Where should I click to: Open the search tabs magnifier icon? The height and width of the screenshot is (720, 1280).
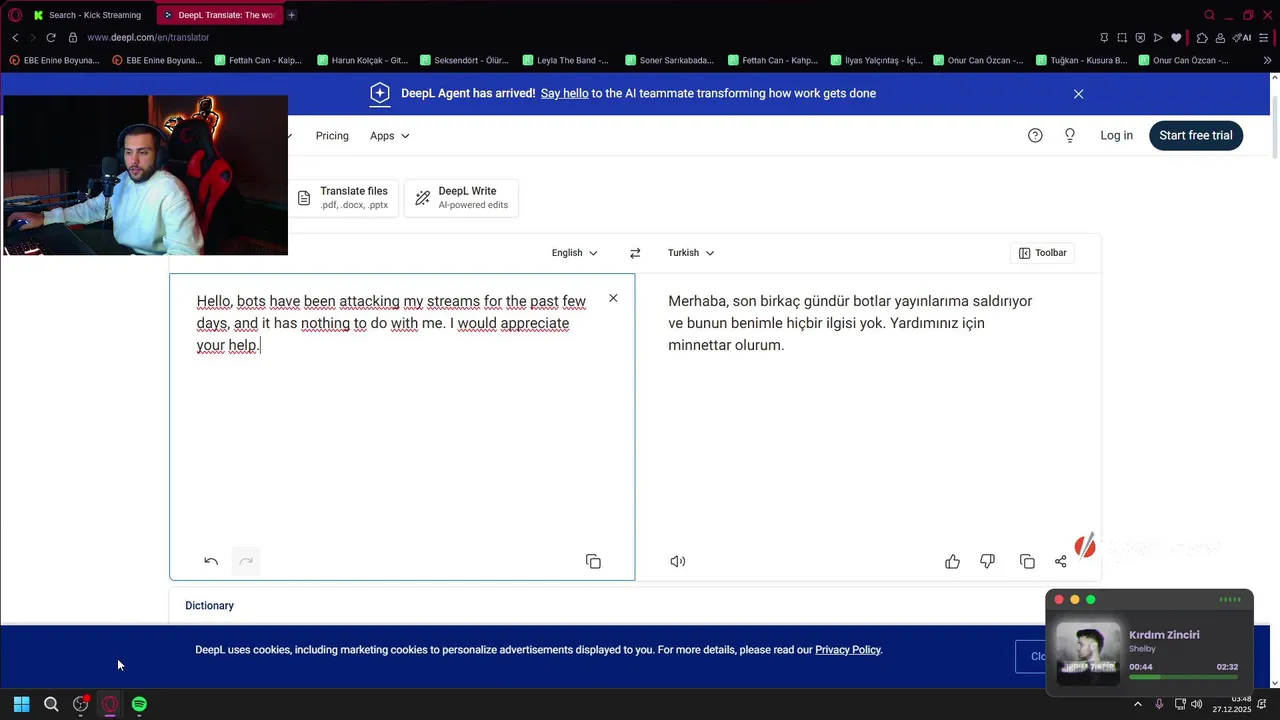(x=1210, y=15)
